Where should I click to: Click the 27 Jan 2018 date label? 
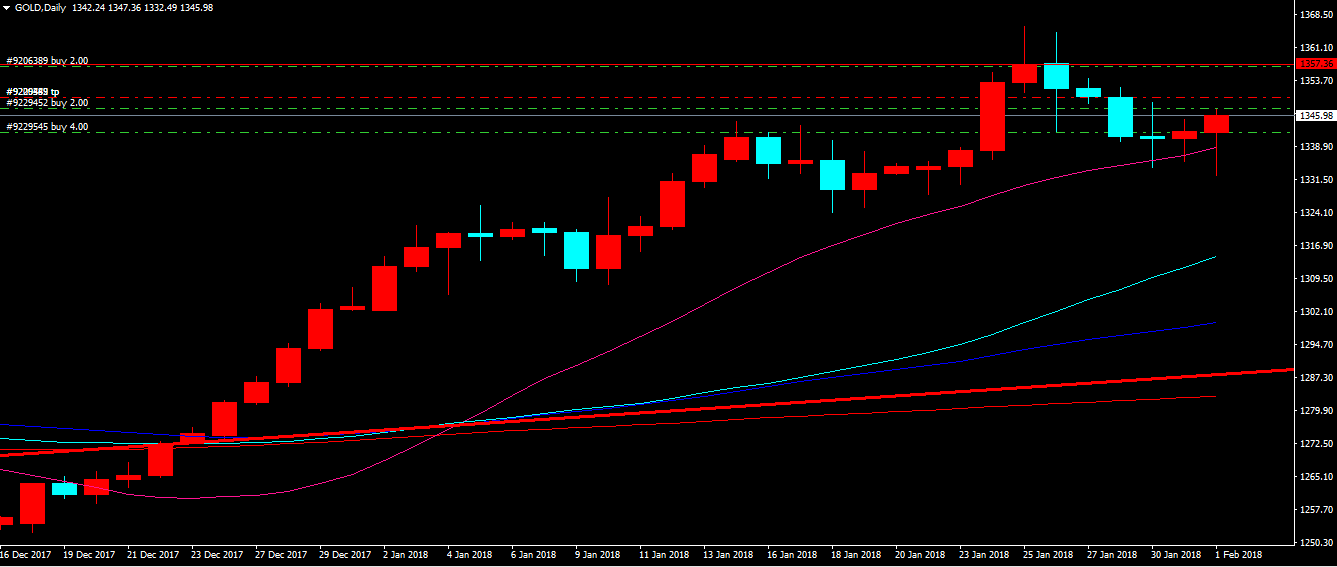[x=1113, y=555]
